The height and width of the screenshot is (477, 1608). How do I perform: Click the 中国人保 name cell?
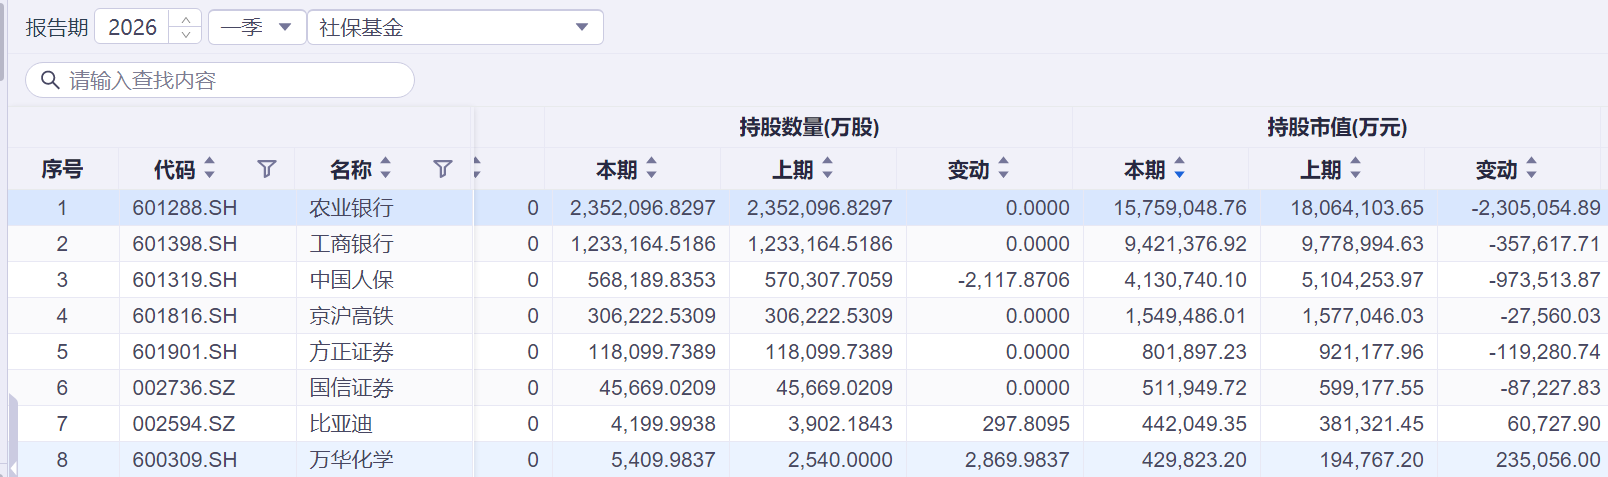point(352,280)
